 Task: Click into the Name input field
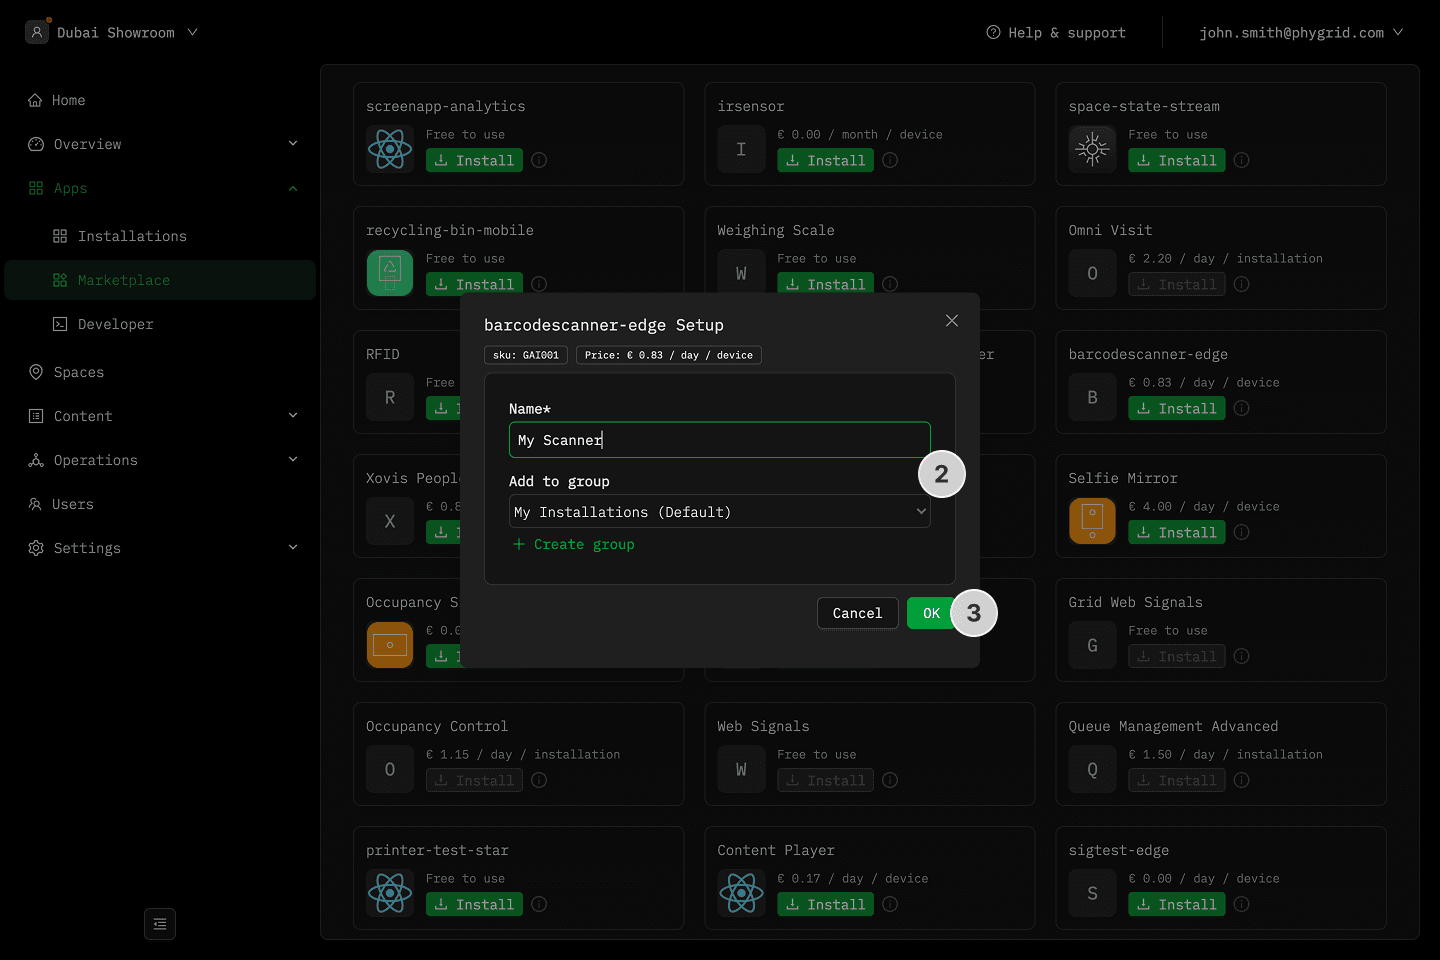(719, 440)
